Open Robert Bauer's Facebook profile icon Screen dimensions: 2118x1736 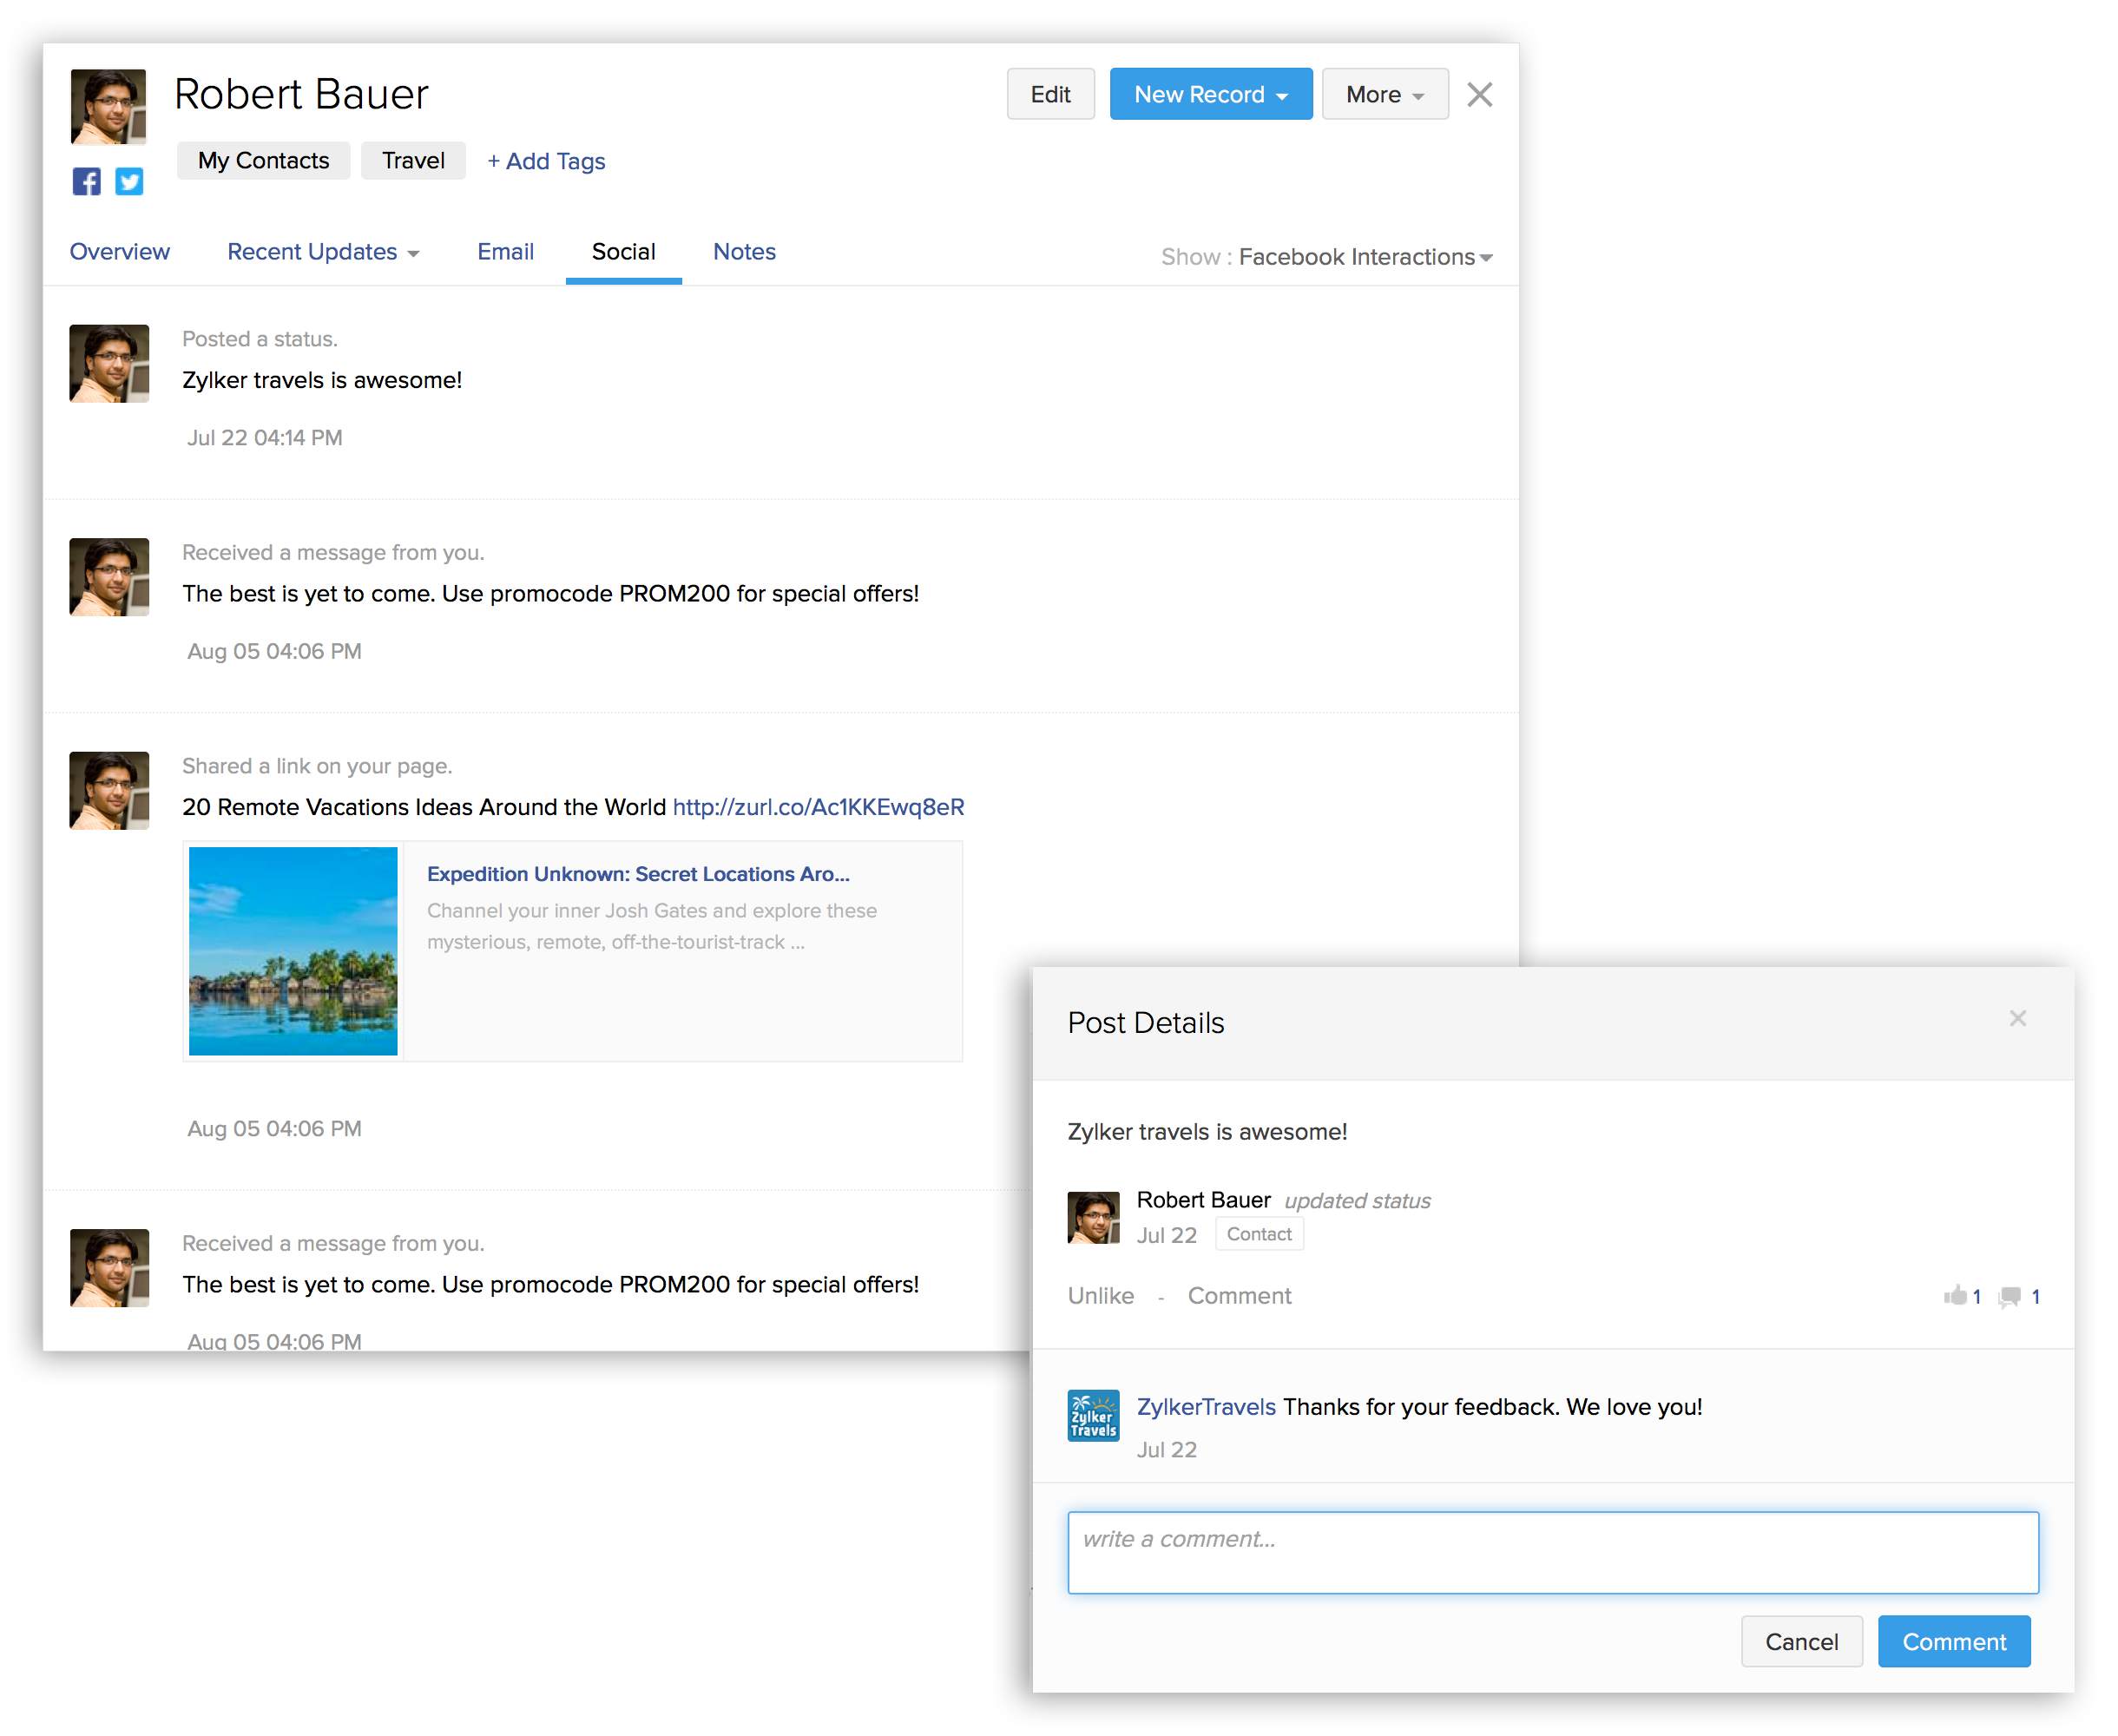click(x=87, y=181)
